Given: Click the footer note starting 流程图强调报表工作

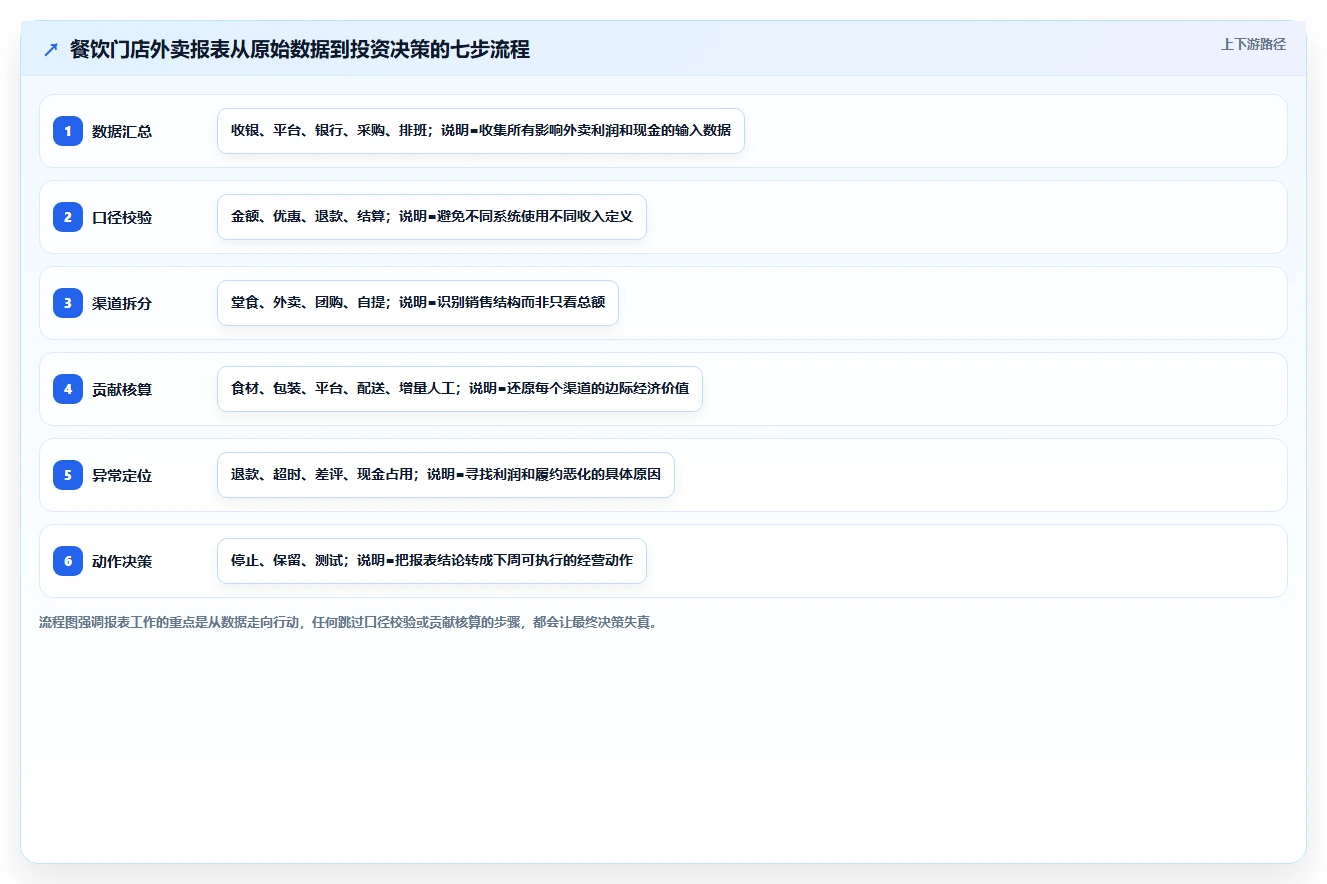Looking at the screenshot, I should point(348,622).
